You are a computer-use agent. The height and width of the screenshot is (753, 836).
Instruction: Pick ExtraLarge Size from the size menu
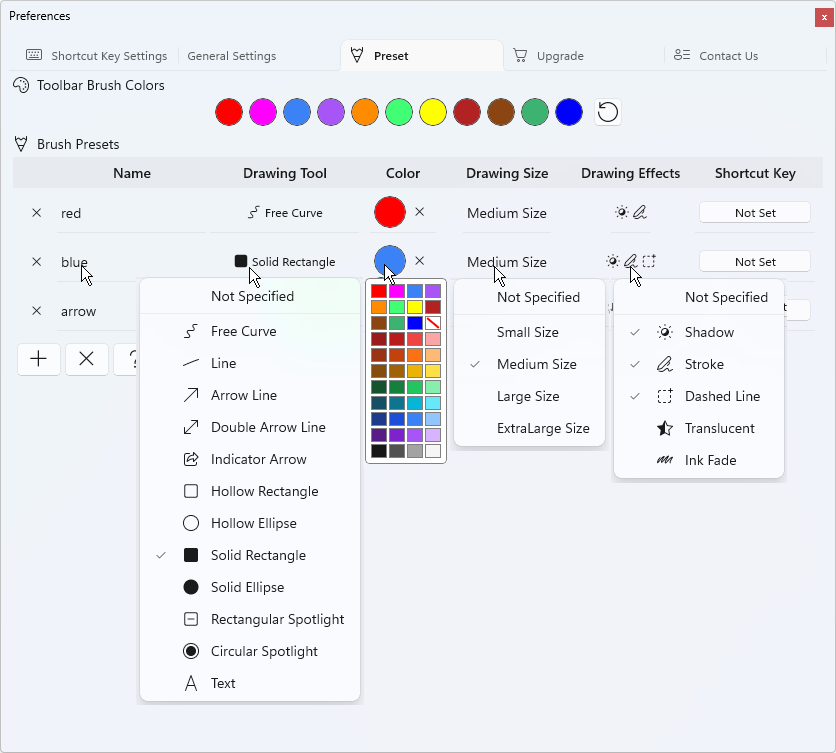[x=529, y=428]
